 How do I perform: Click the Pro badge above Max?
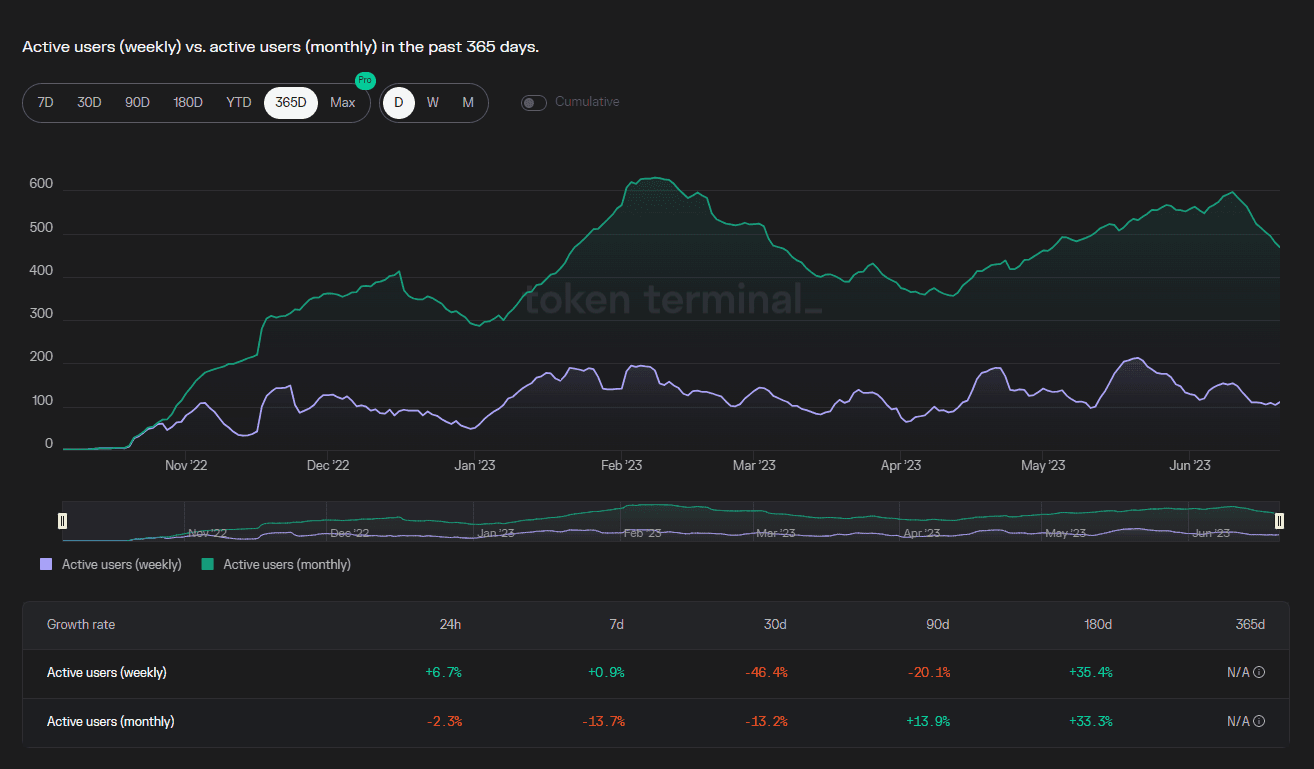(365, 80)
